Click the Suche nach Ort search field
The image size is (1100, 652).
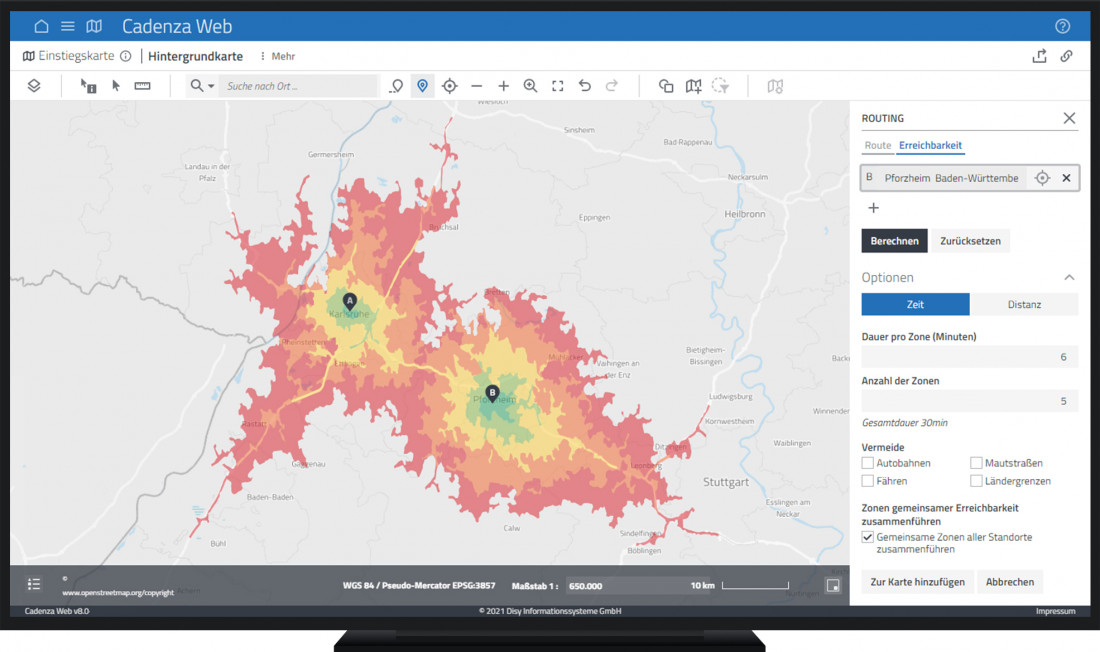tap(298, 86)
